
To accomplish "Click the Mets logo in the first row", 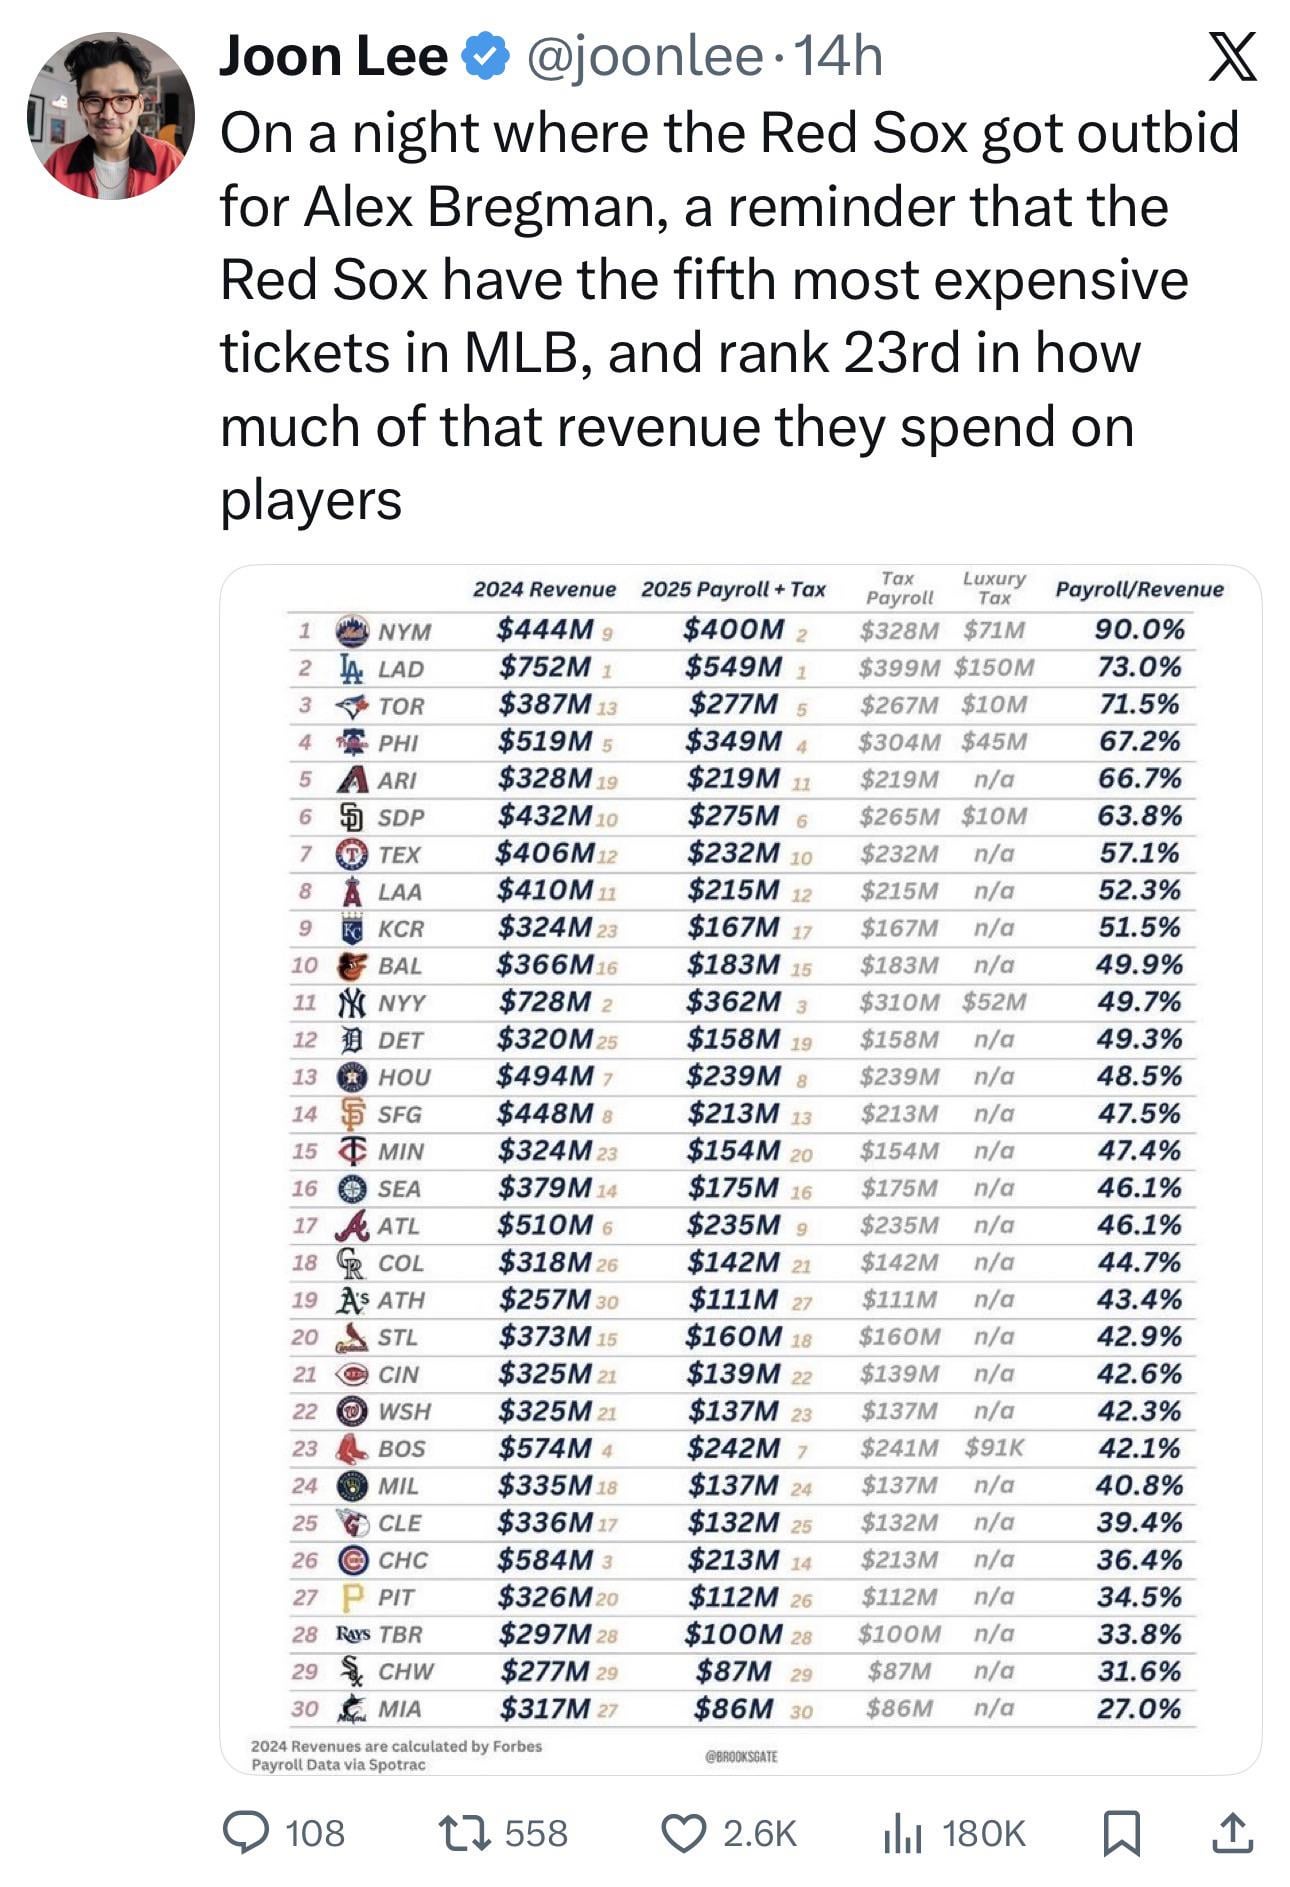I will (351, 630).
